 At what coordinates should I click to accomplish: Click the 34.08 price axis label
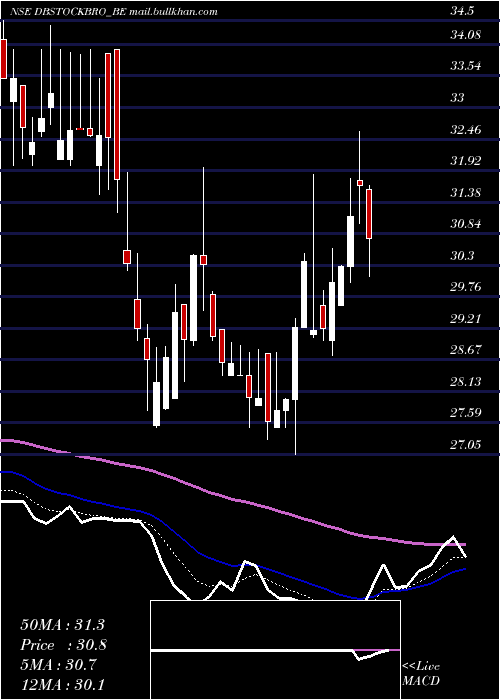tap(465, 34)
